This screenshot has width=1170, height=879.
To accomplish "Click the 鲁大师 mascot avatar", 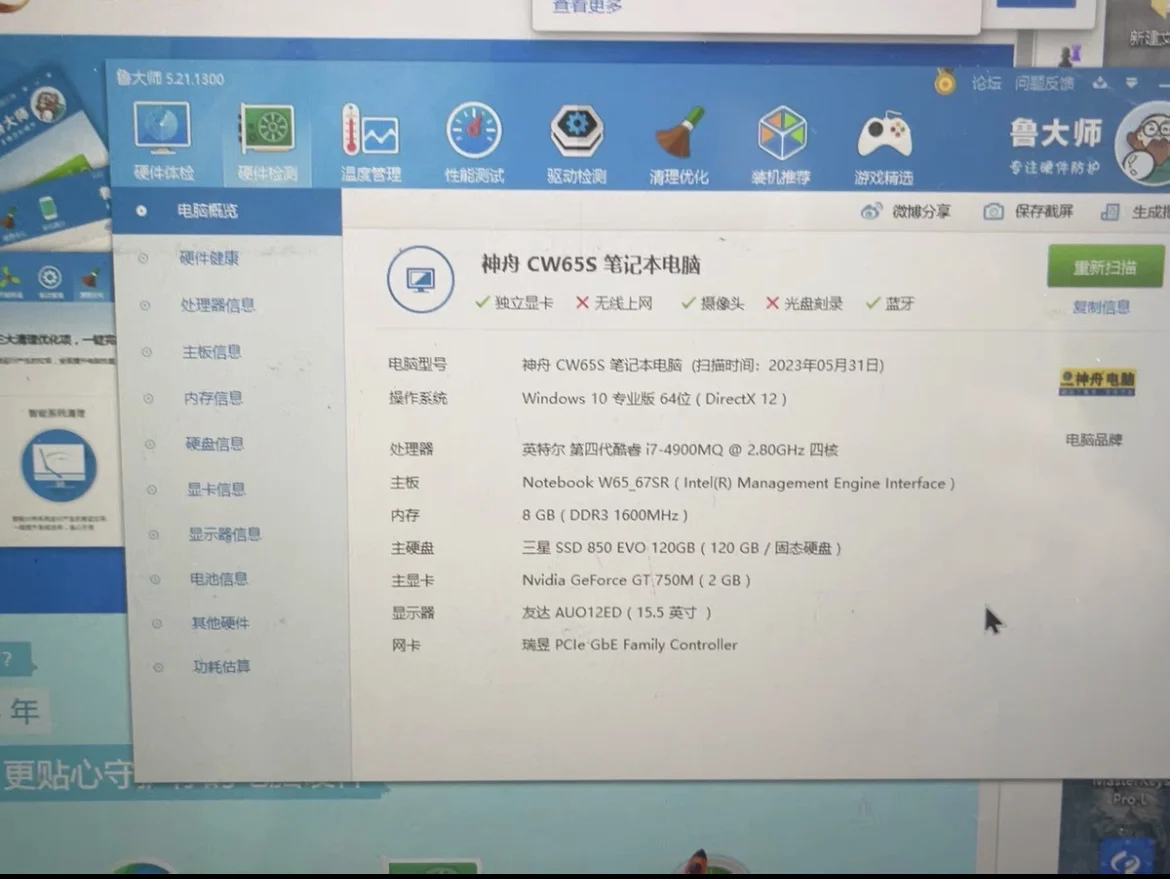I will click(1144, 146).
